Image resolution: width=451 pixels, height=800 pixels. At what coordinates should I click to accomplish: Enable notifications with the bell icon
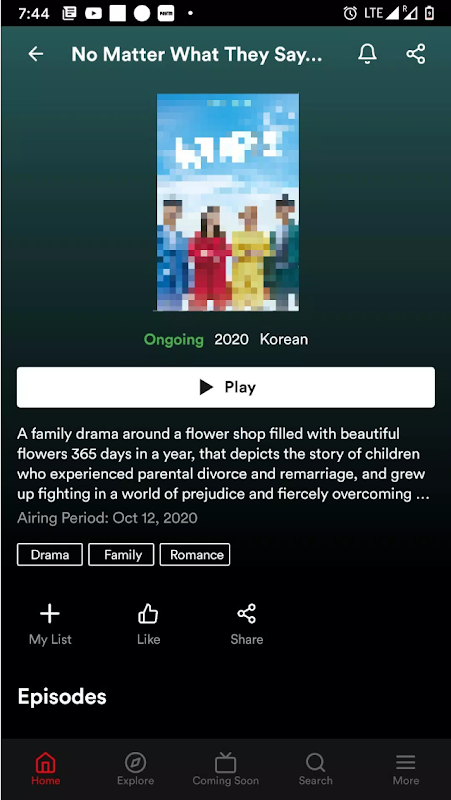pyautogui.click(x=367, y=54)
